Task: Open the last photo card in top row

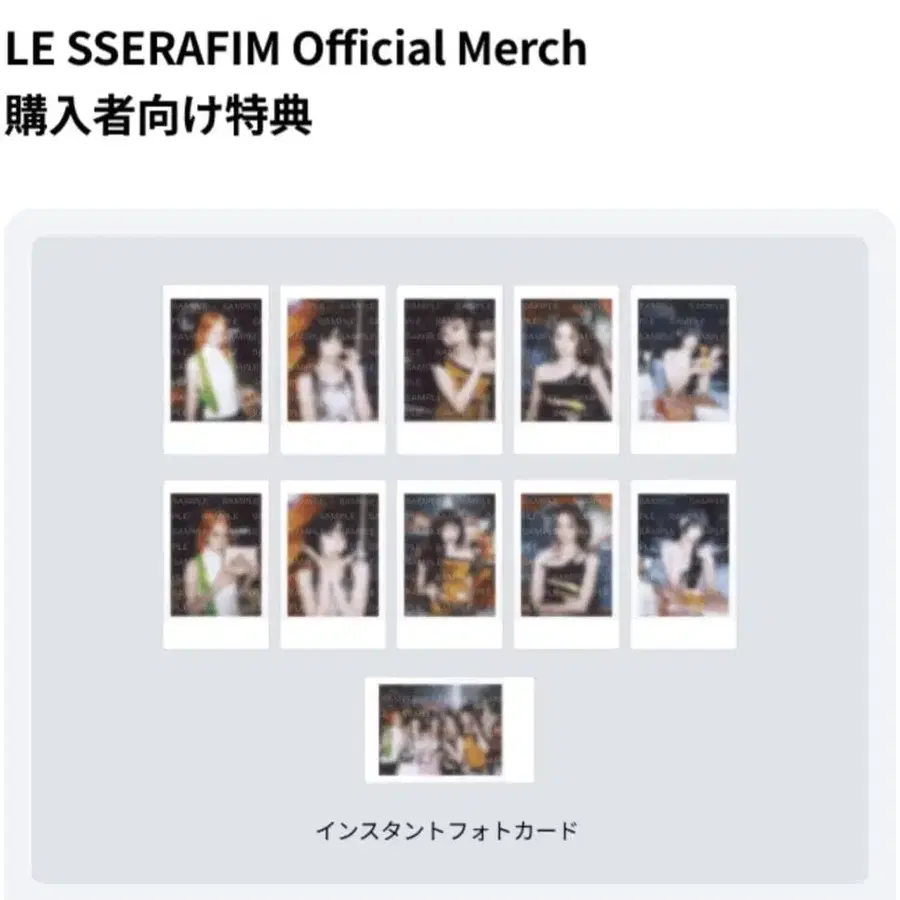Action: point(683,370)
